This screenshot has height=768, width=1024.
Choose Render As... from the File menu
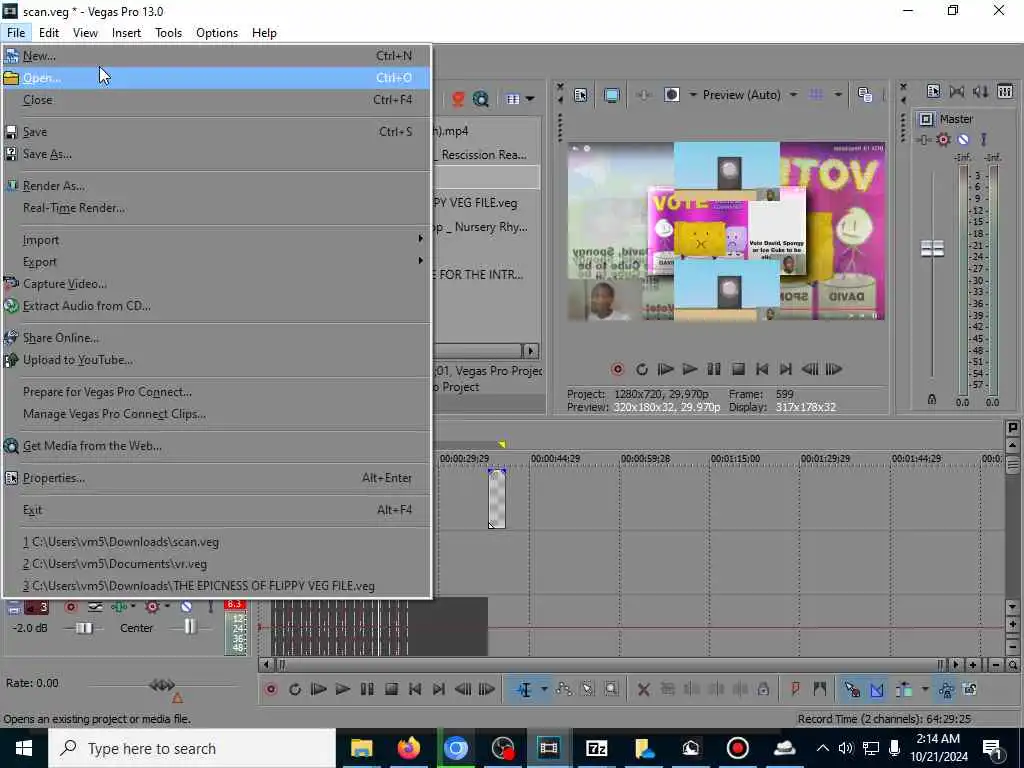point(216,186)
